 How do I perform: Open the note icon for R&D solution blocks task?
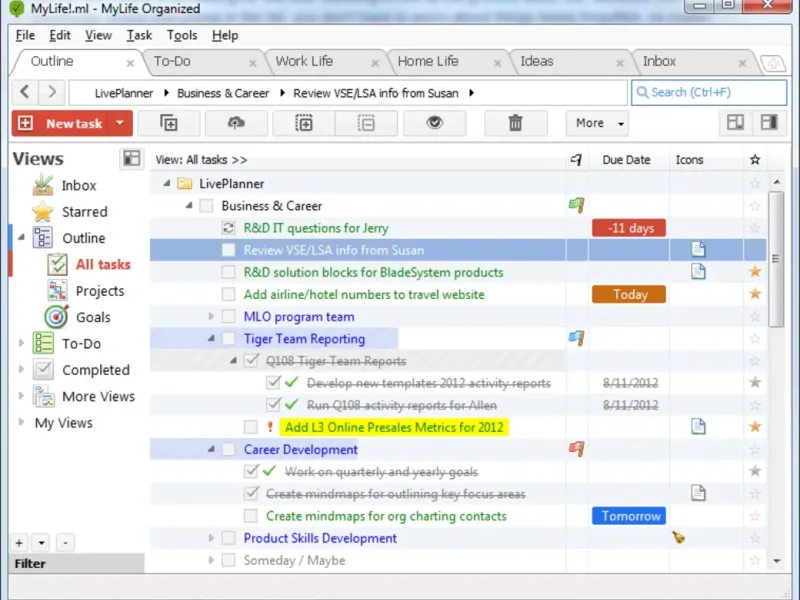pyautogui.click(x=698, y=271)
